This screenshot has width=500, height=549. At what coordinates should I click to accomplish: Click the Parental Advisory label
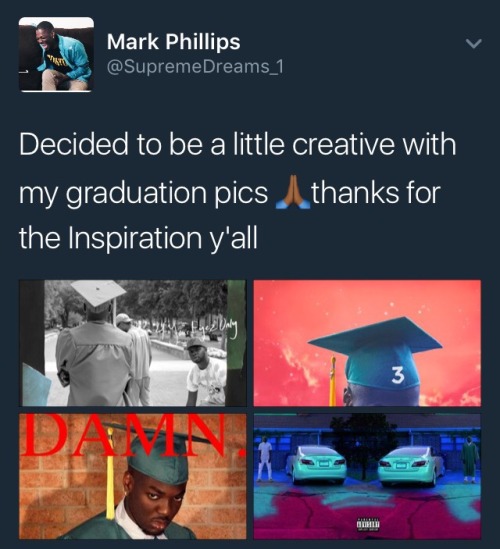(x=368, y=524)
